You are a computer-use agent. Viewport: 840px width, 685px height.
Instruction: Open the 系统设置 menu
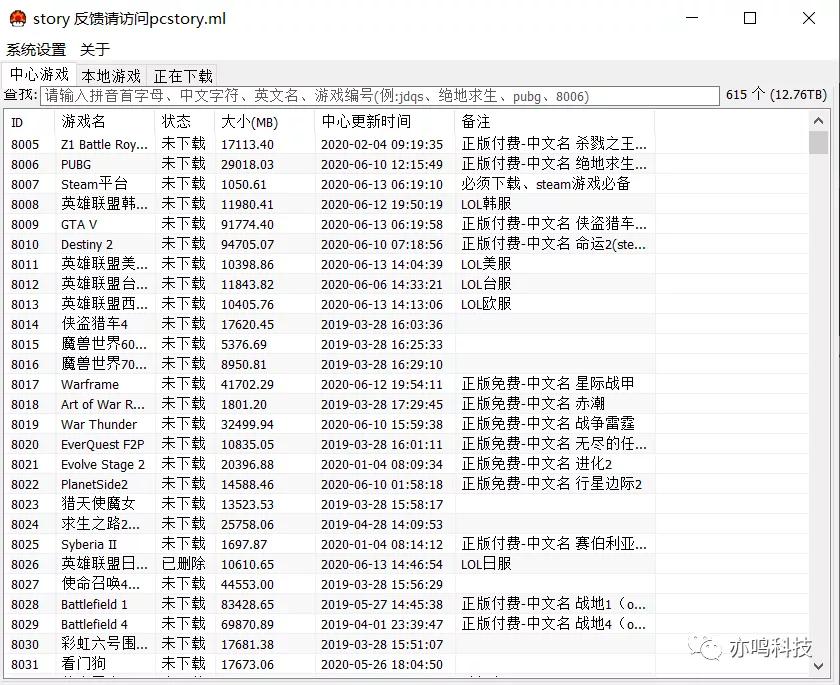pyautogui.click(x=36, y=48)
